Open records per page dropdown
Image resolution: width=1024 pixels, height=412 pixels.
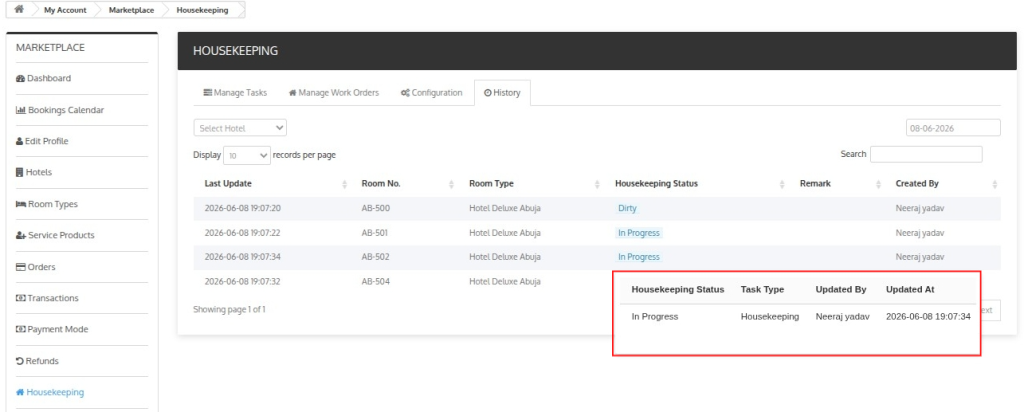point(247,155)
